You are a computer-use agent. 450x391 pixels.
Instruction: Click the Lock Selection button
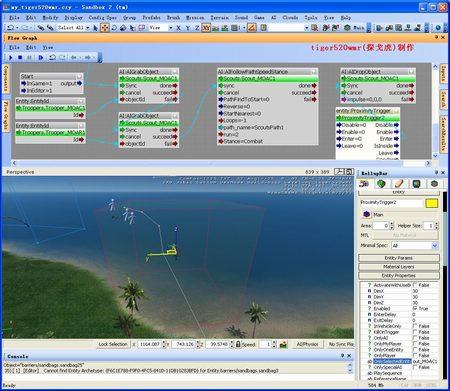[x=113, y=344]
